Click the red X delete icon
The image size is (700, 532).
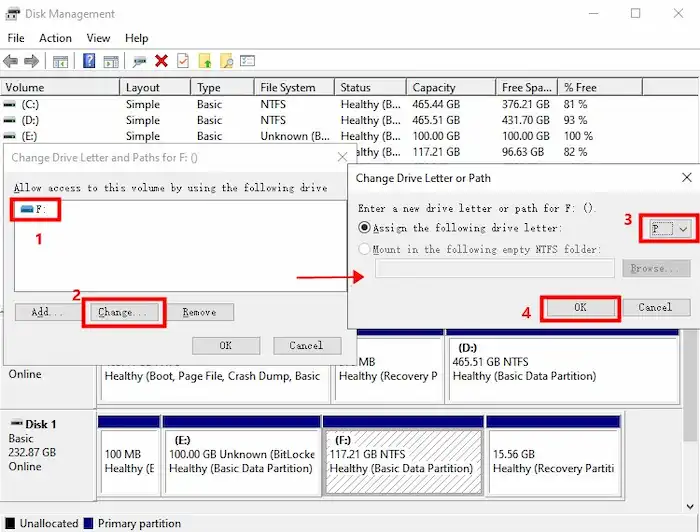tap(161, 61)
